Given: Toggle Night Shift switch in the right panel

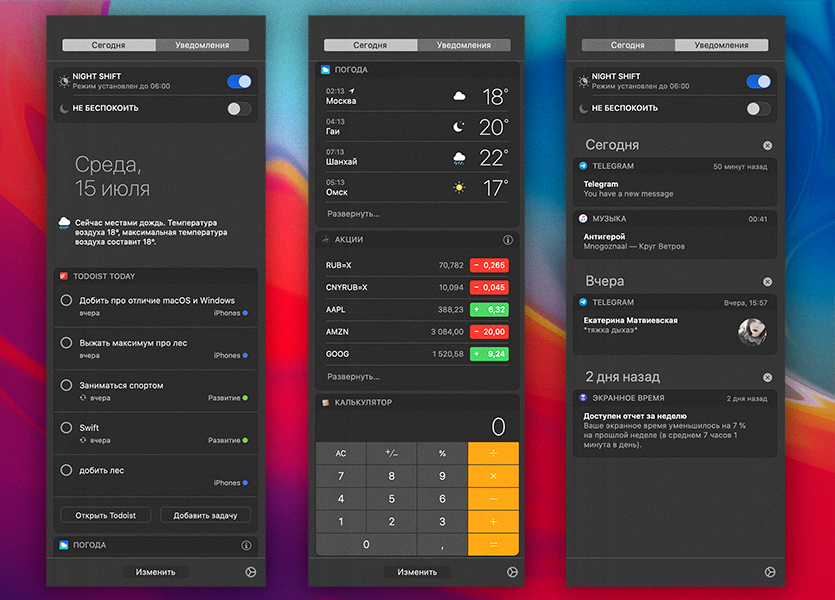Looking at the screenshot, I should point(758,81).
